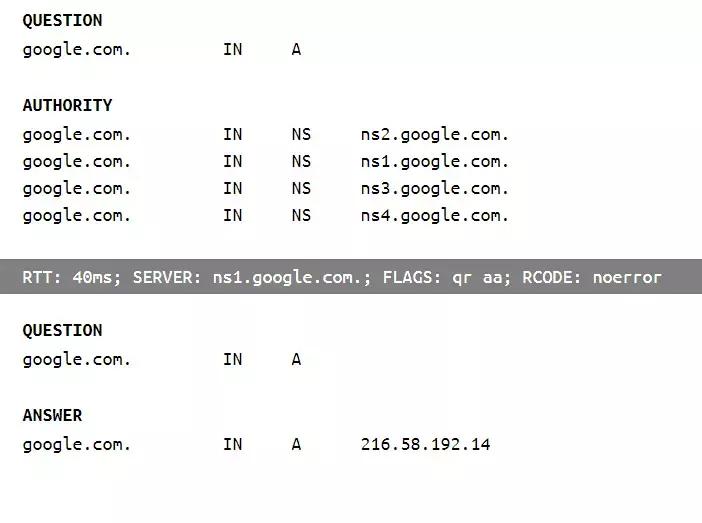Screen dimensions: 702x523
Task: Click the ns1.google.com. entry in the AUTHORITY list
Action: pyautogui.click(x=435, y=161)
